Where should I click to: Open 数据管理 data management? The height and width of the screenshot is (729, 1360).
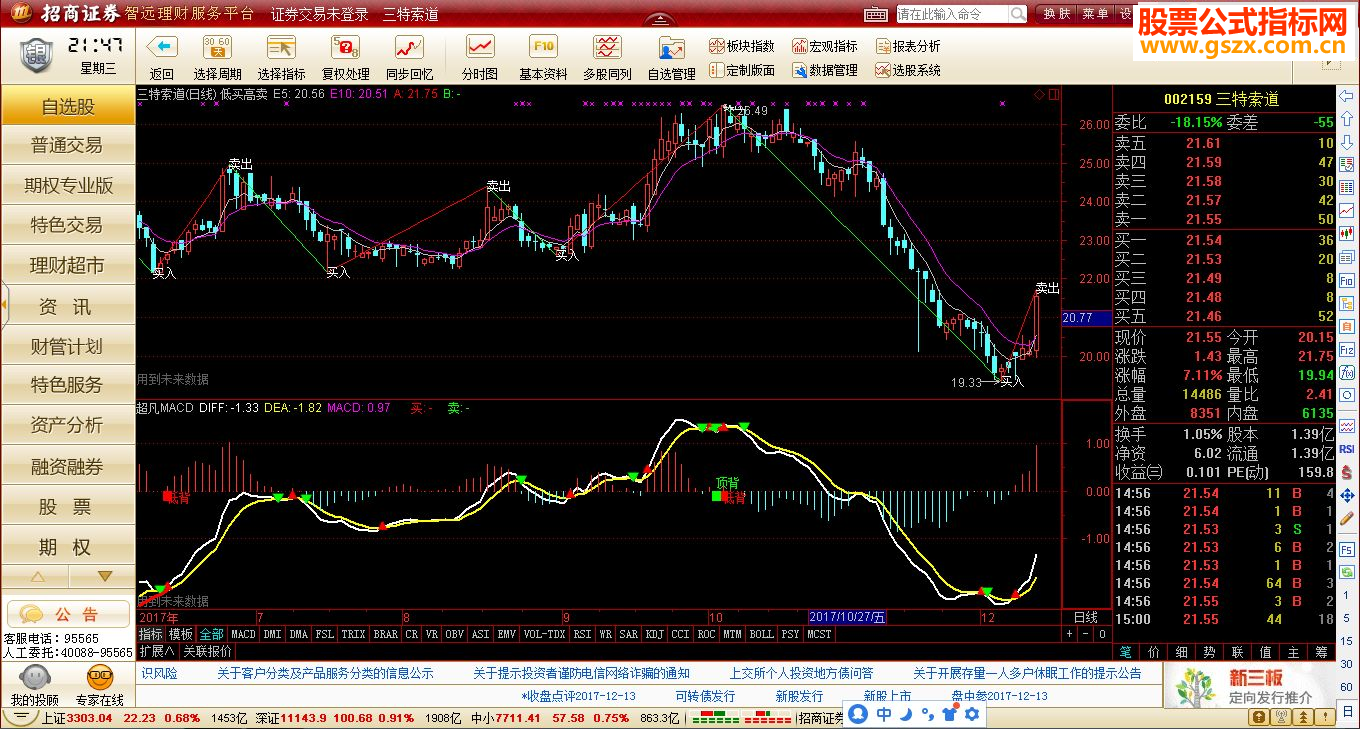pos(824,70)
